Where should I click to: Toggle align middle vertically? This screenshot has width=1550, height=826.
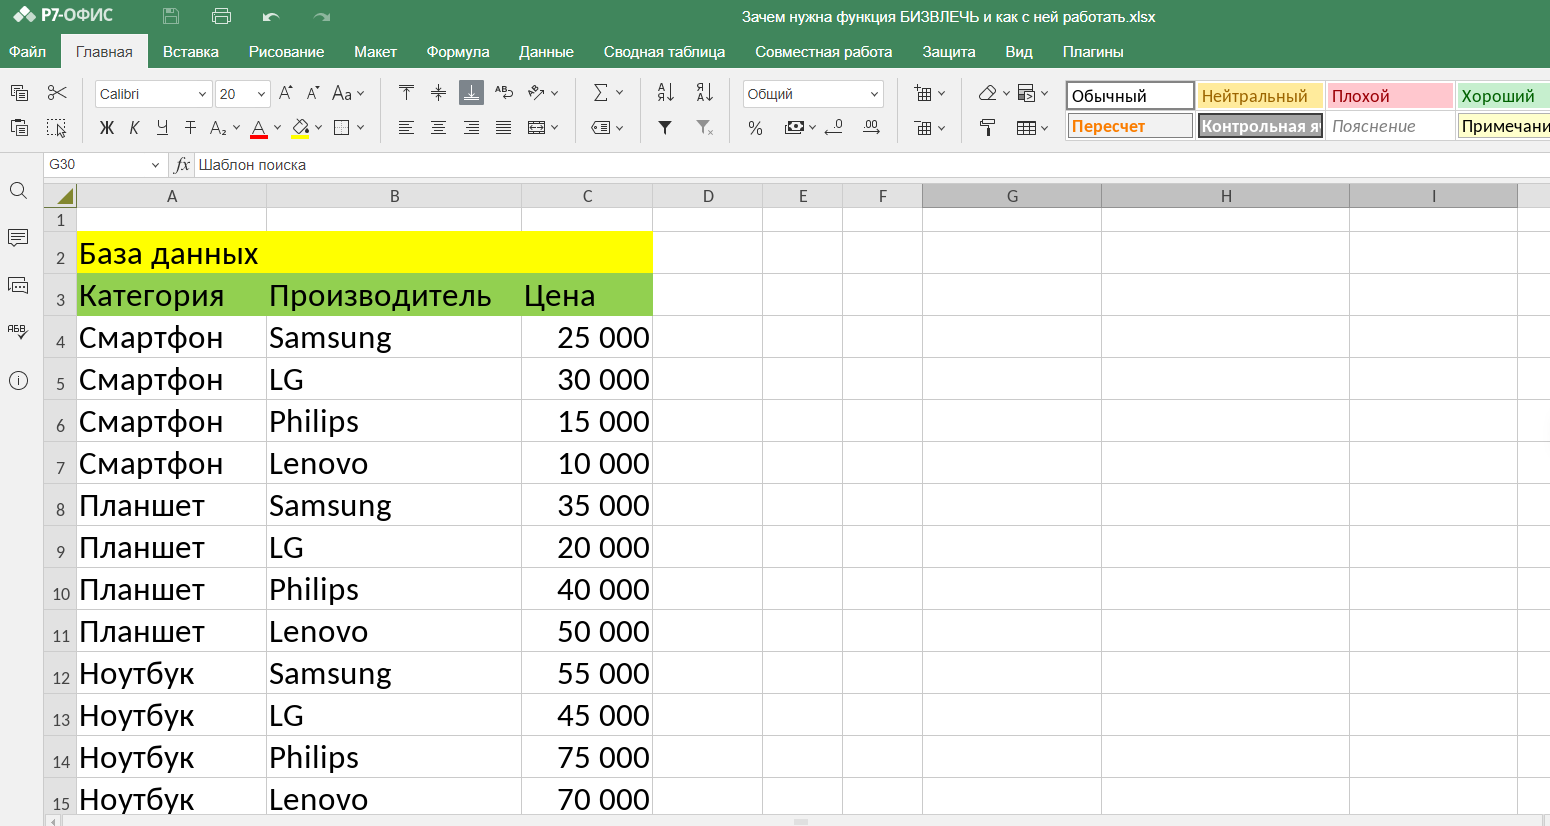(438, 93)
